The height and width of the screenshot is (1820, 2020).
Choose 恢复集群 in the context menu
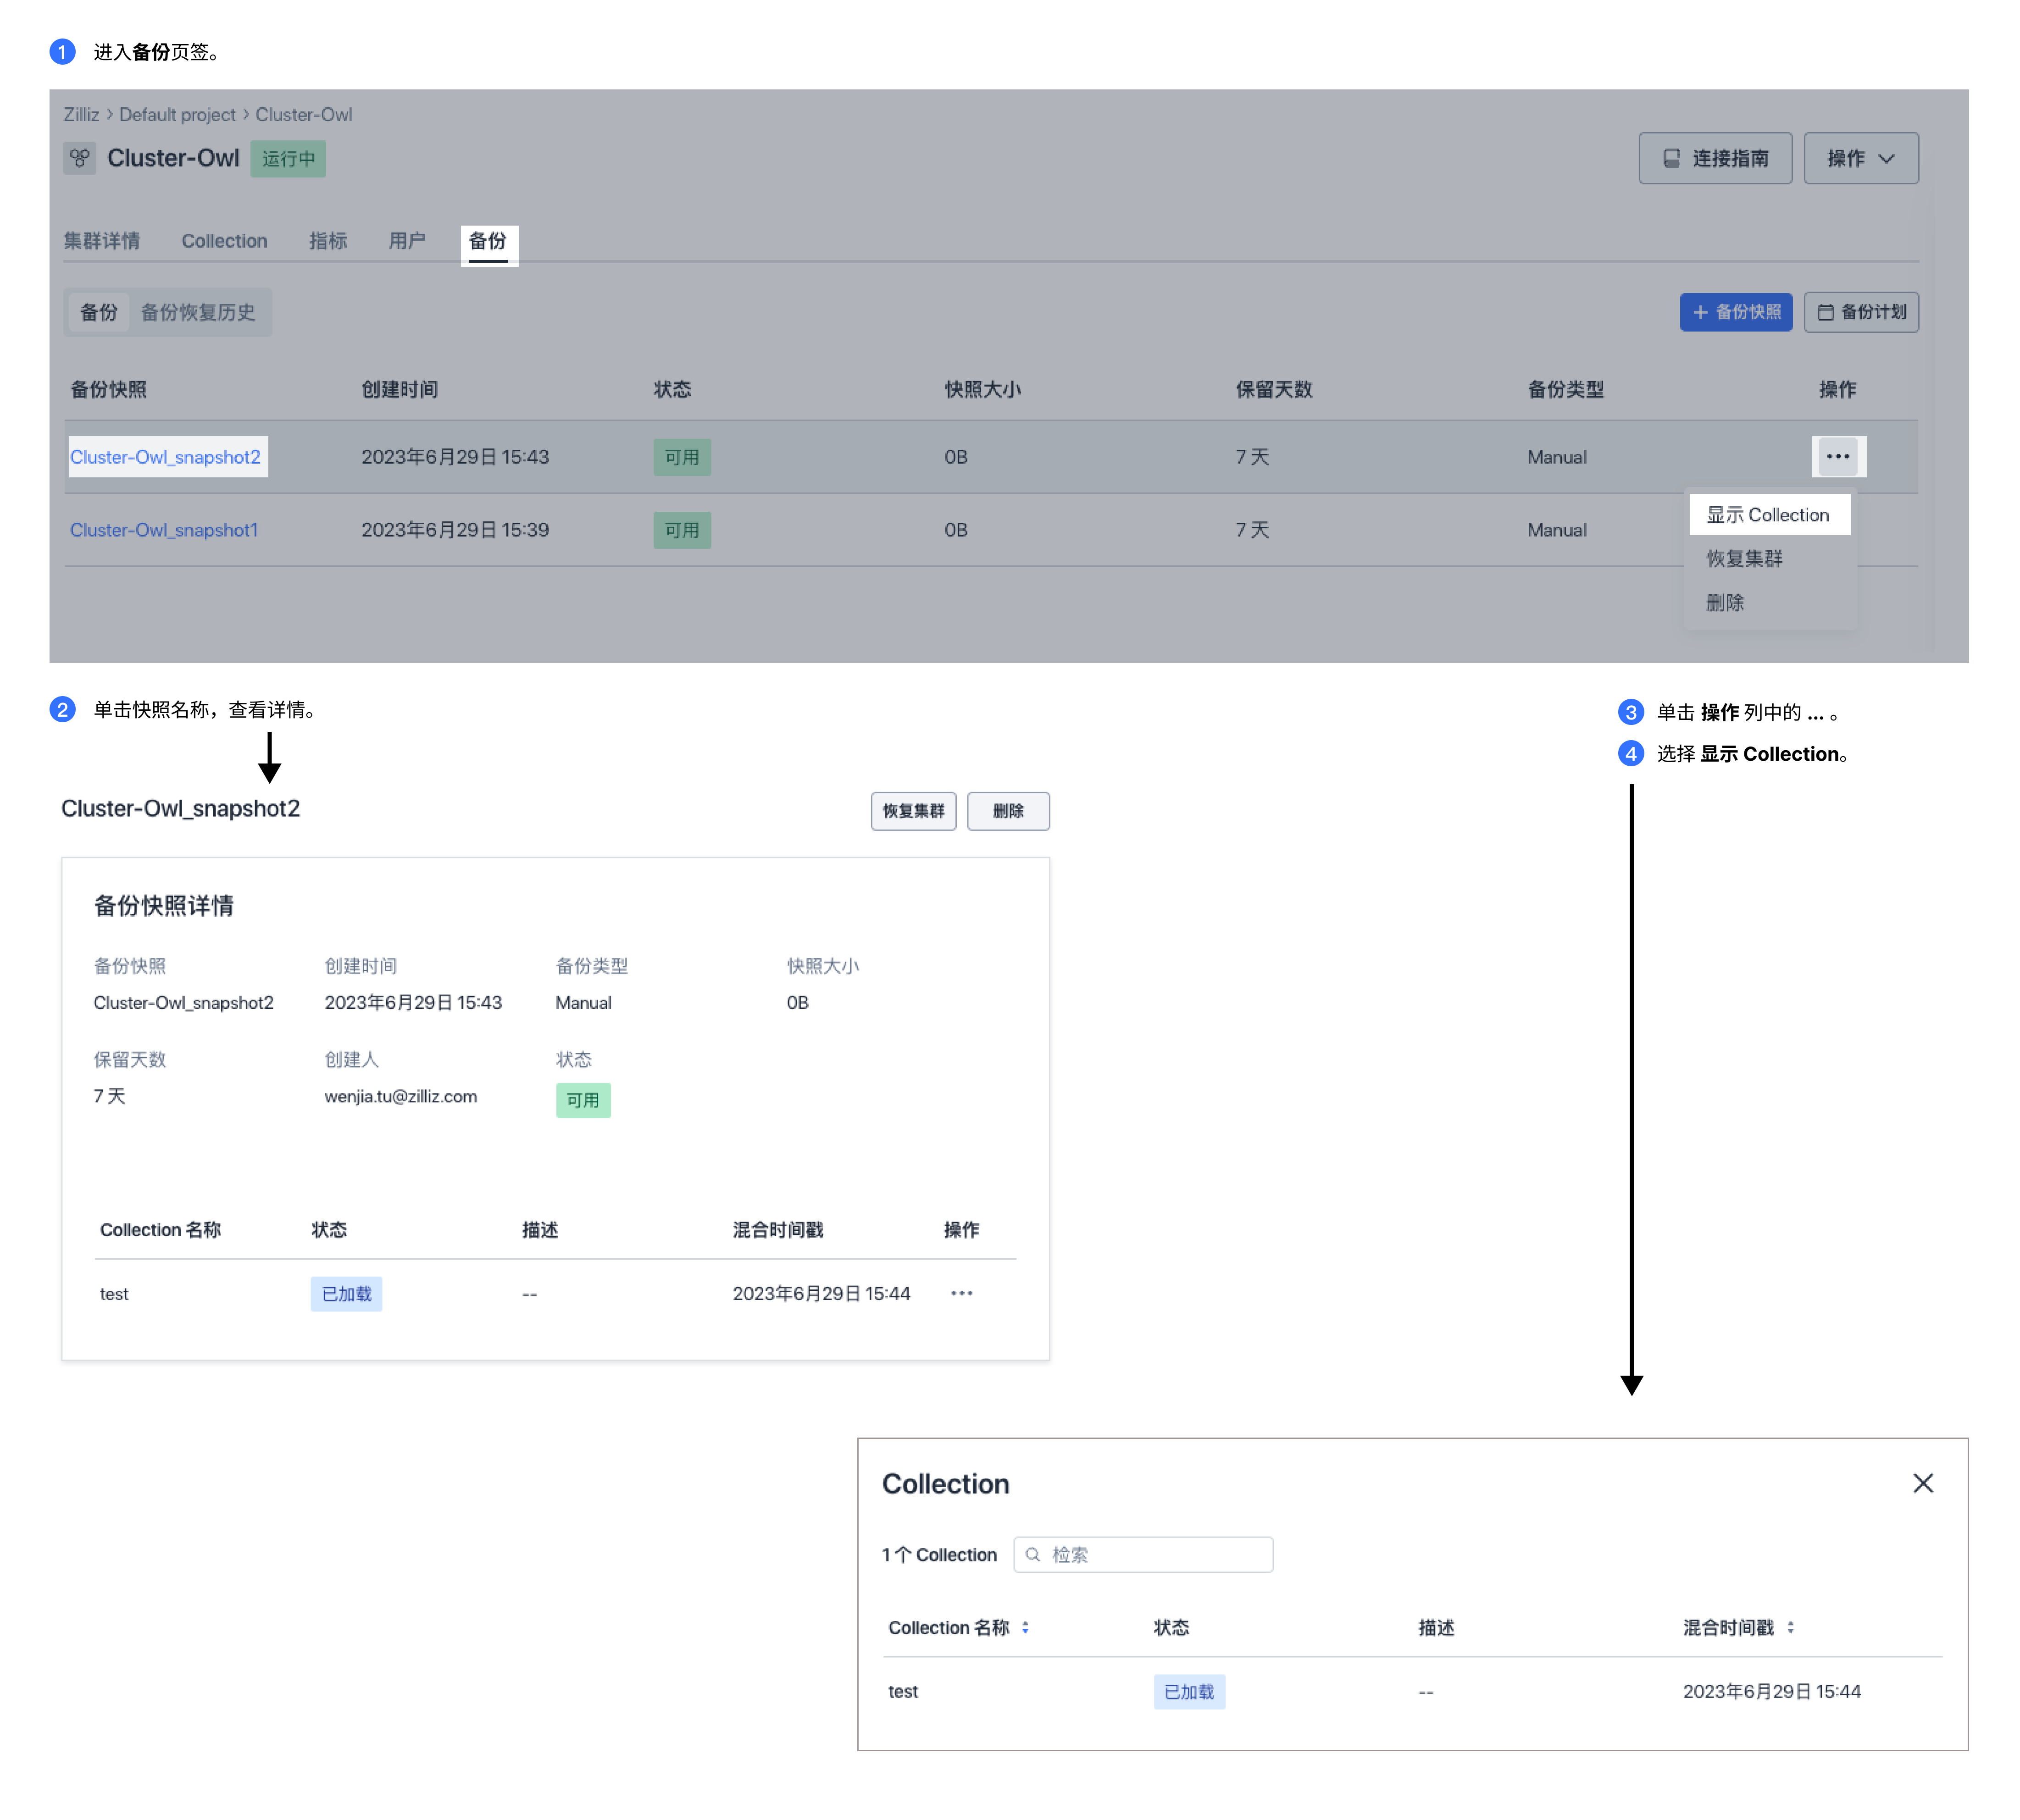(x=1744, y=559)
